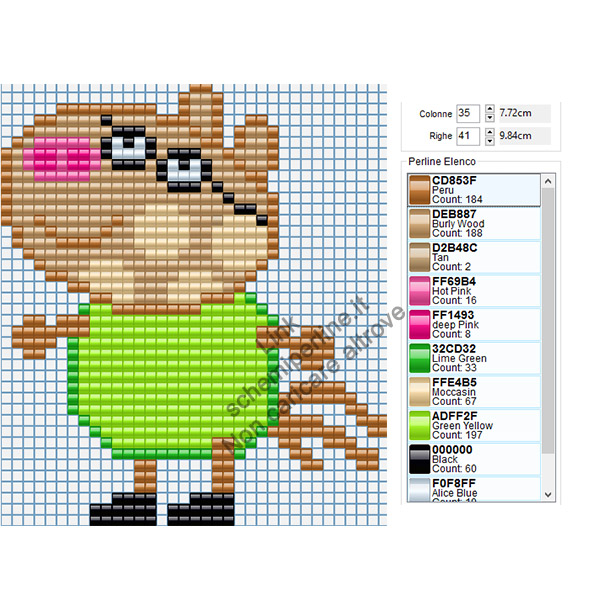Click the Peru 'Count: 184' text
The image size is (600, 600).
pyautogui.click(x=457, y=199)
